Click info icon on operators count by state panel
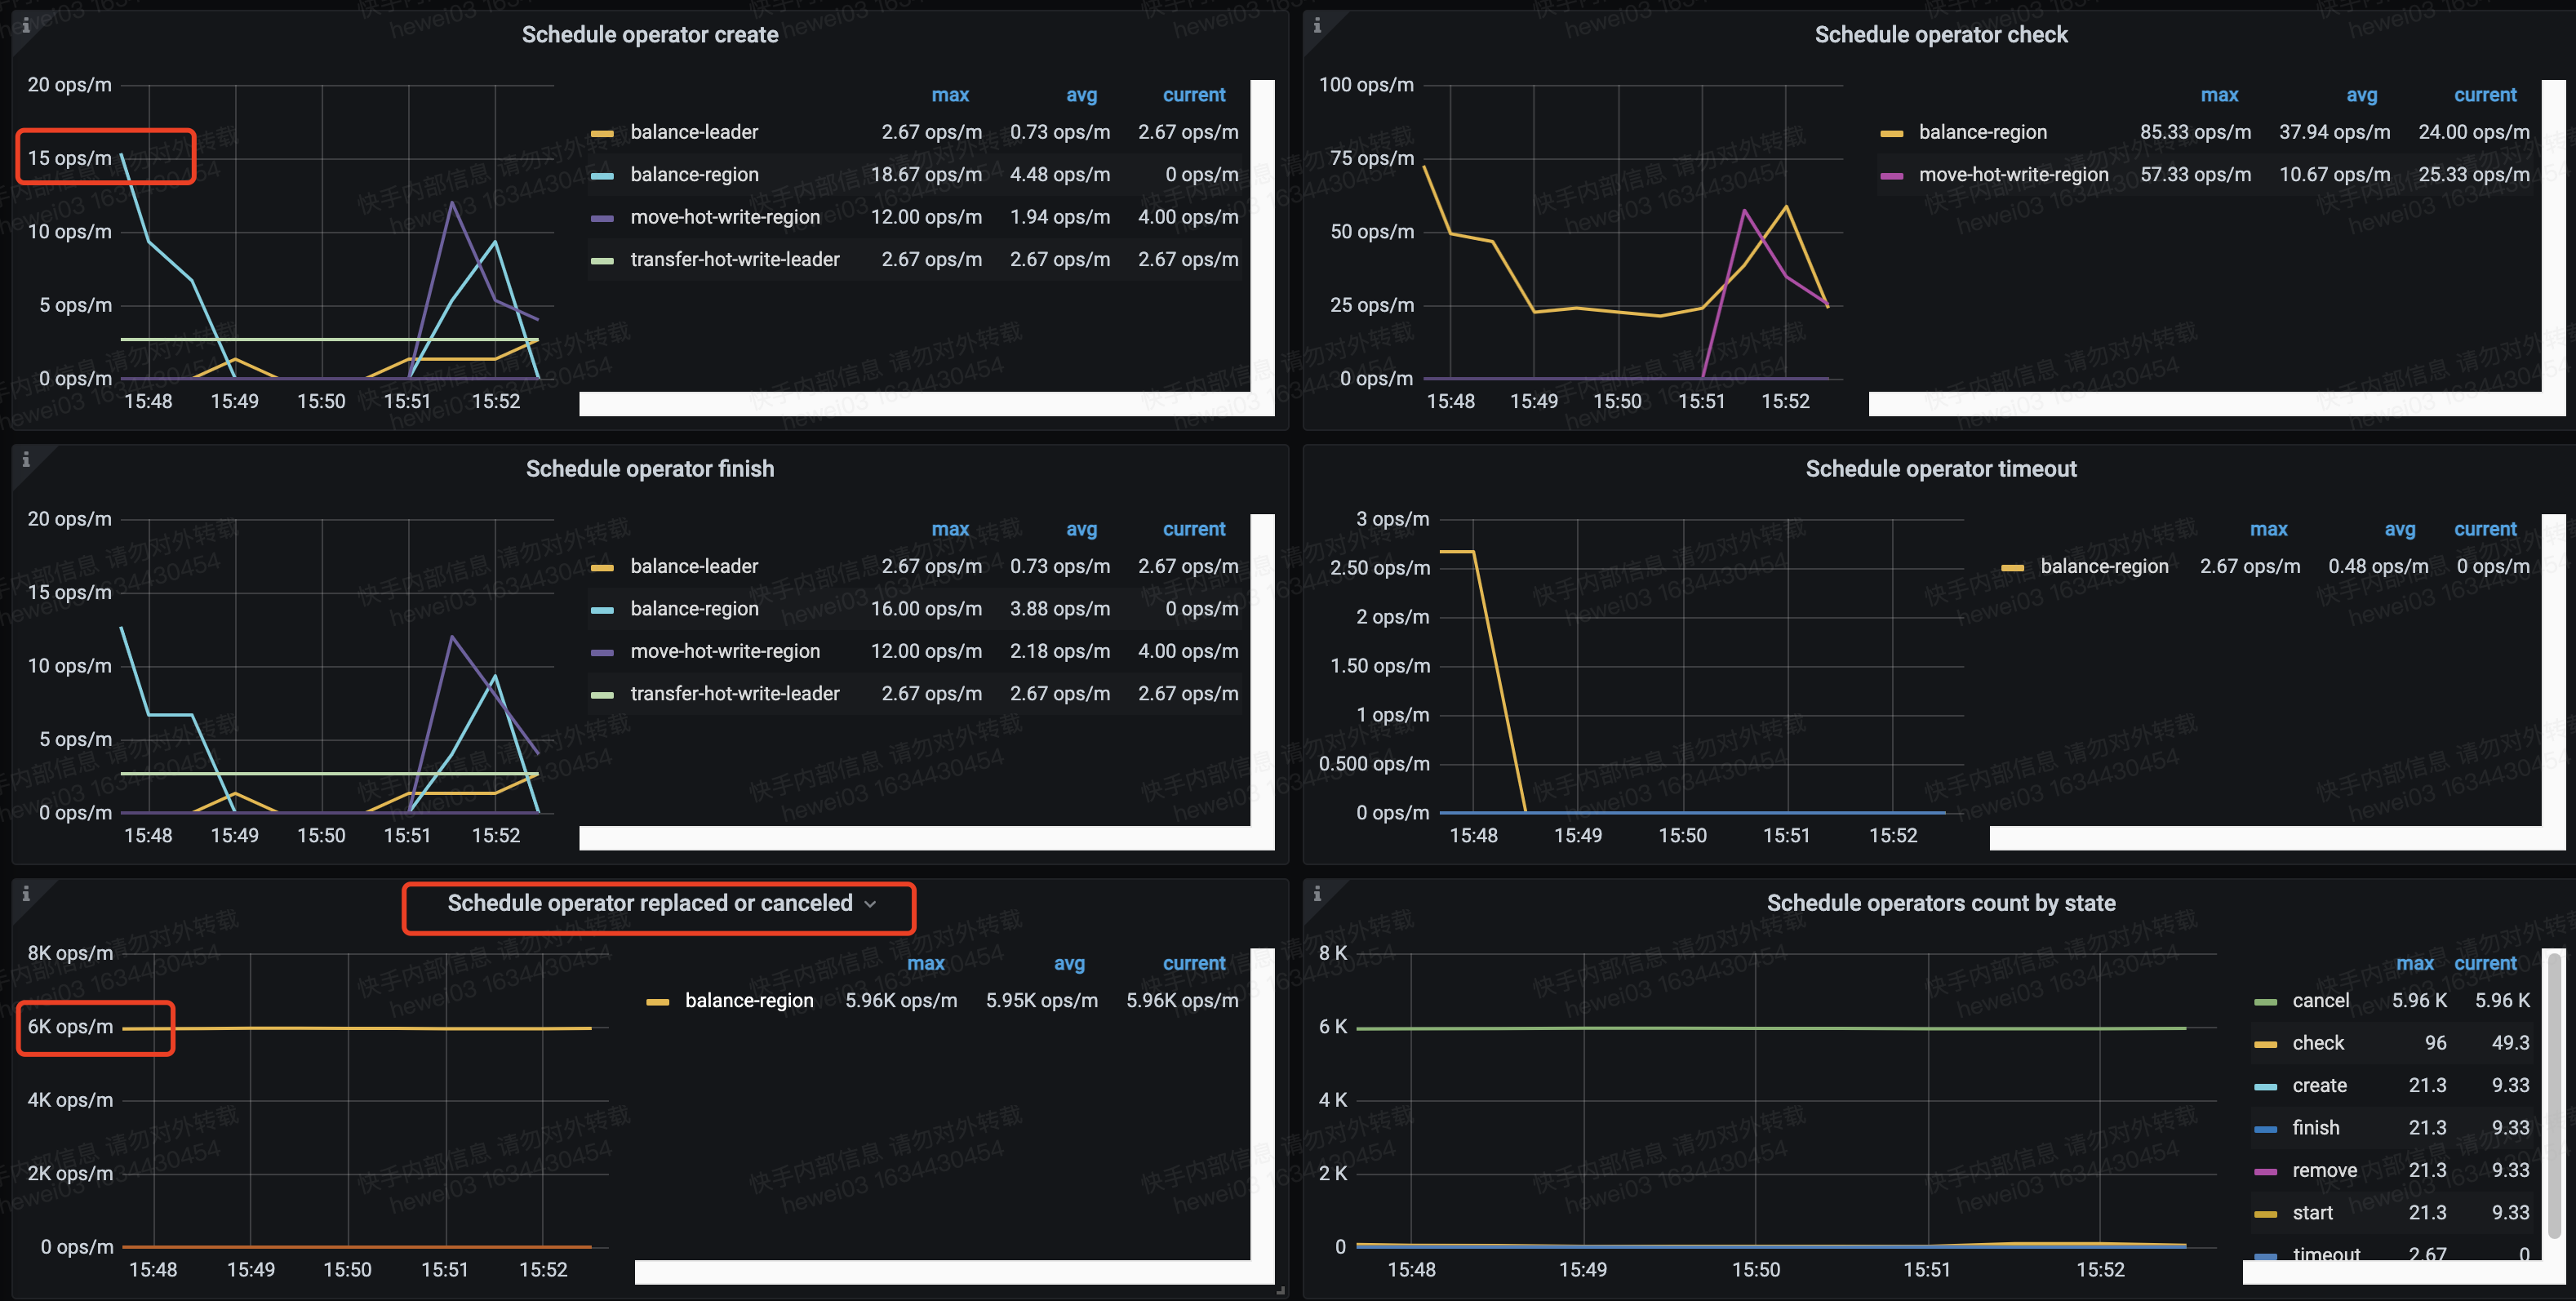2576x1301 pixels. (1317, 893)
